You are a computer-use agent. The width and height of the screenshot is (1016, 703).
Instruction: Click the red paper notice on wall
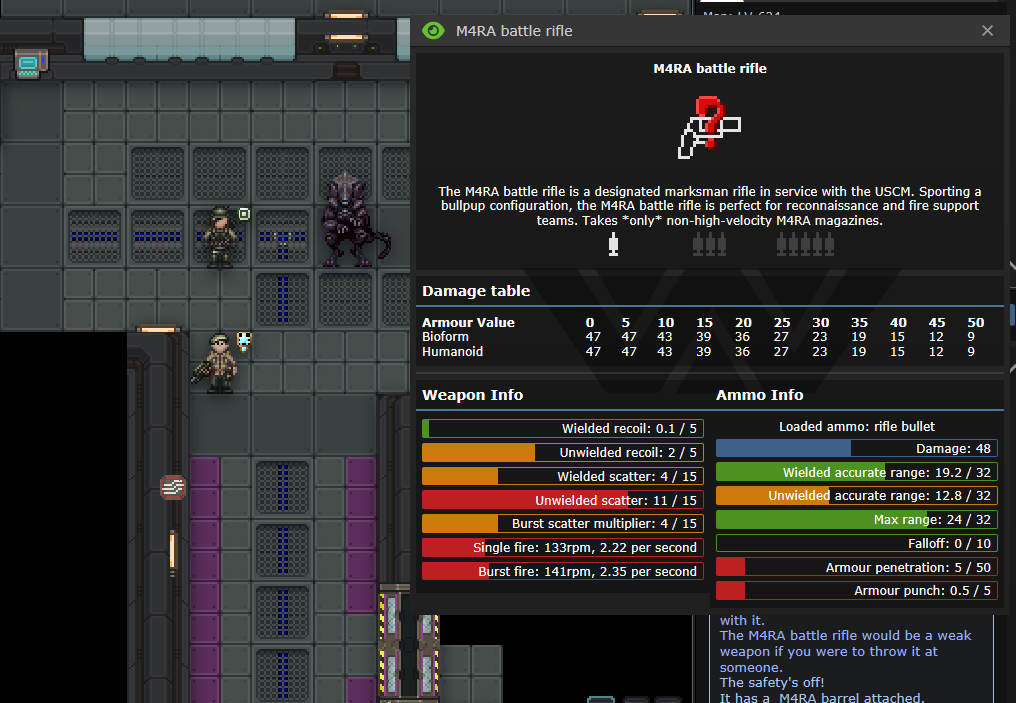coord(173,487)
